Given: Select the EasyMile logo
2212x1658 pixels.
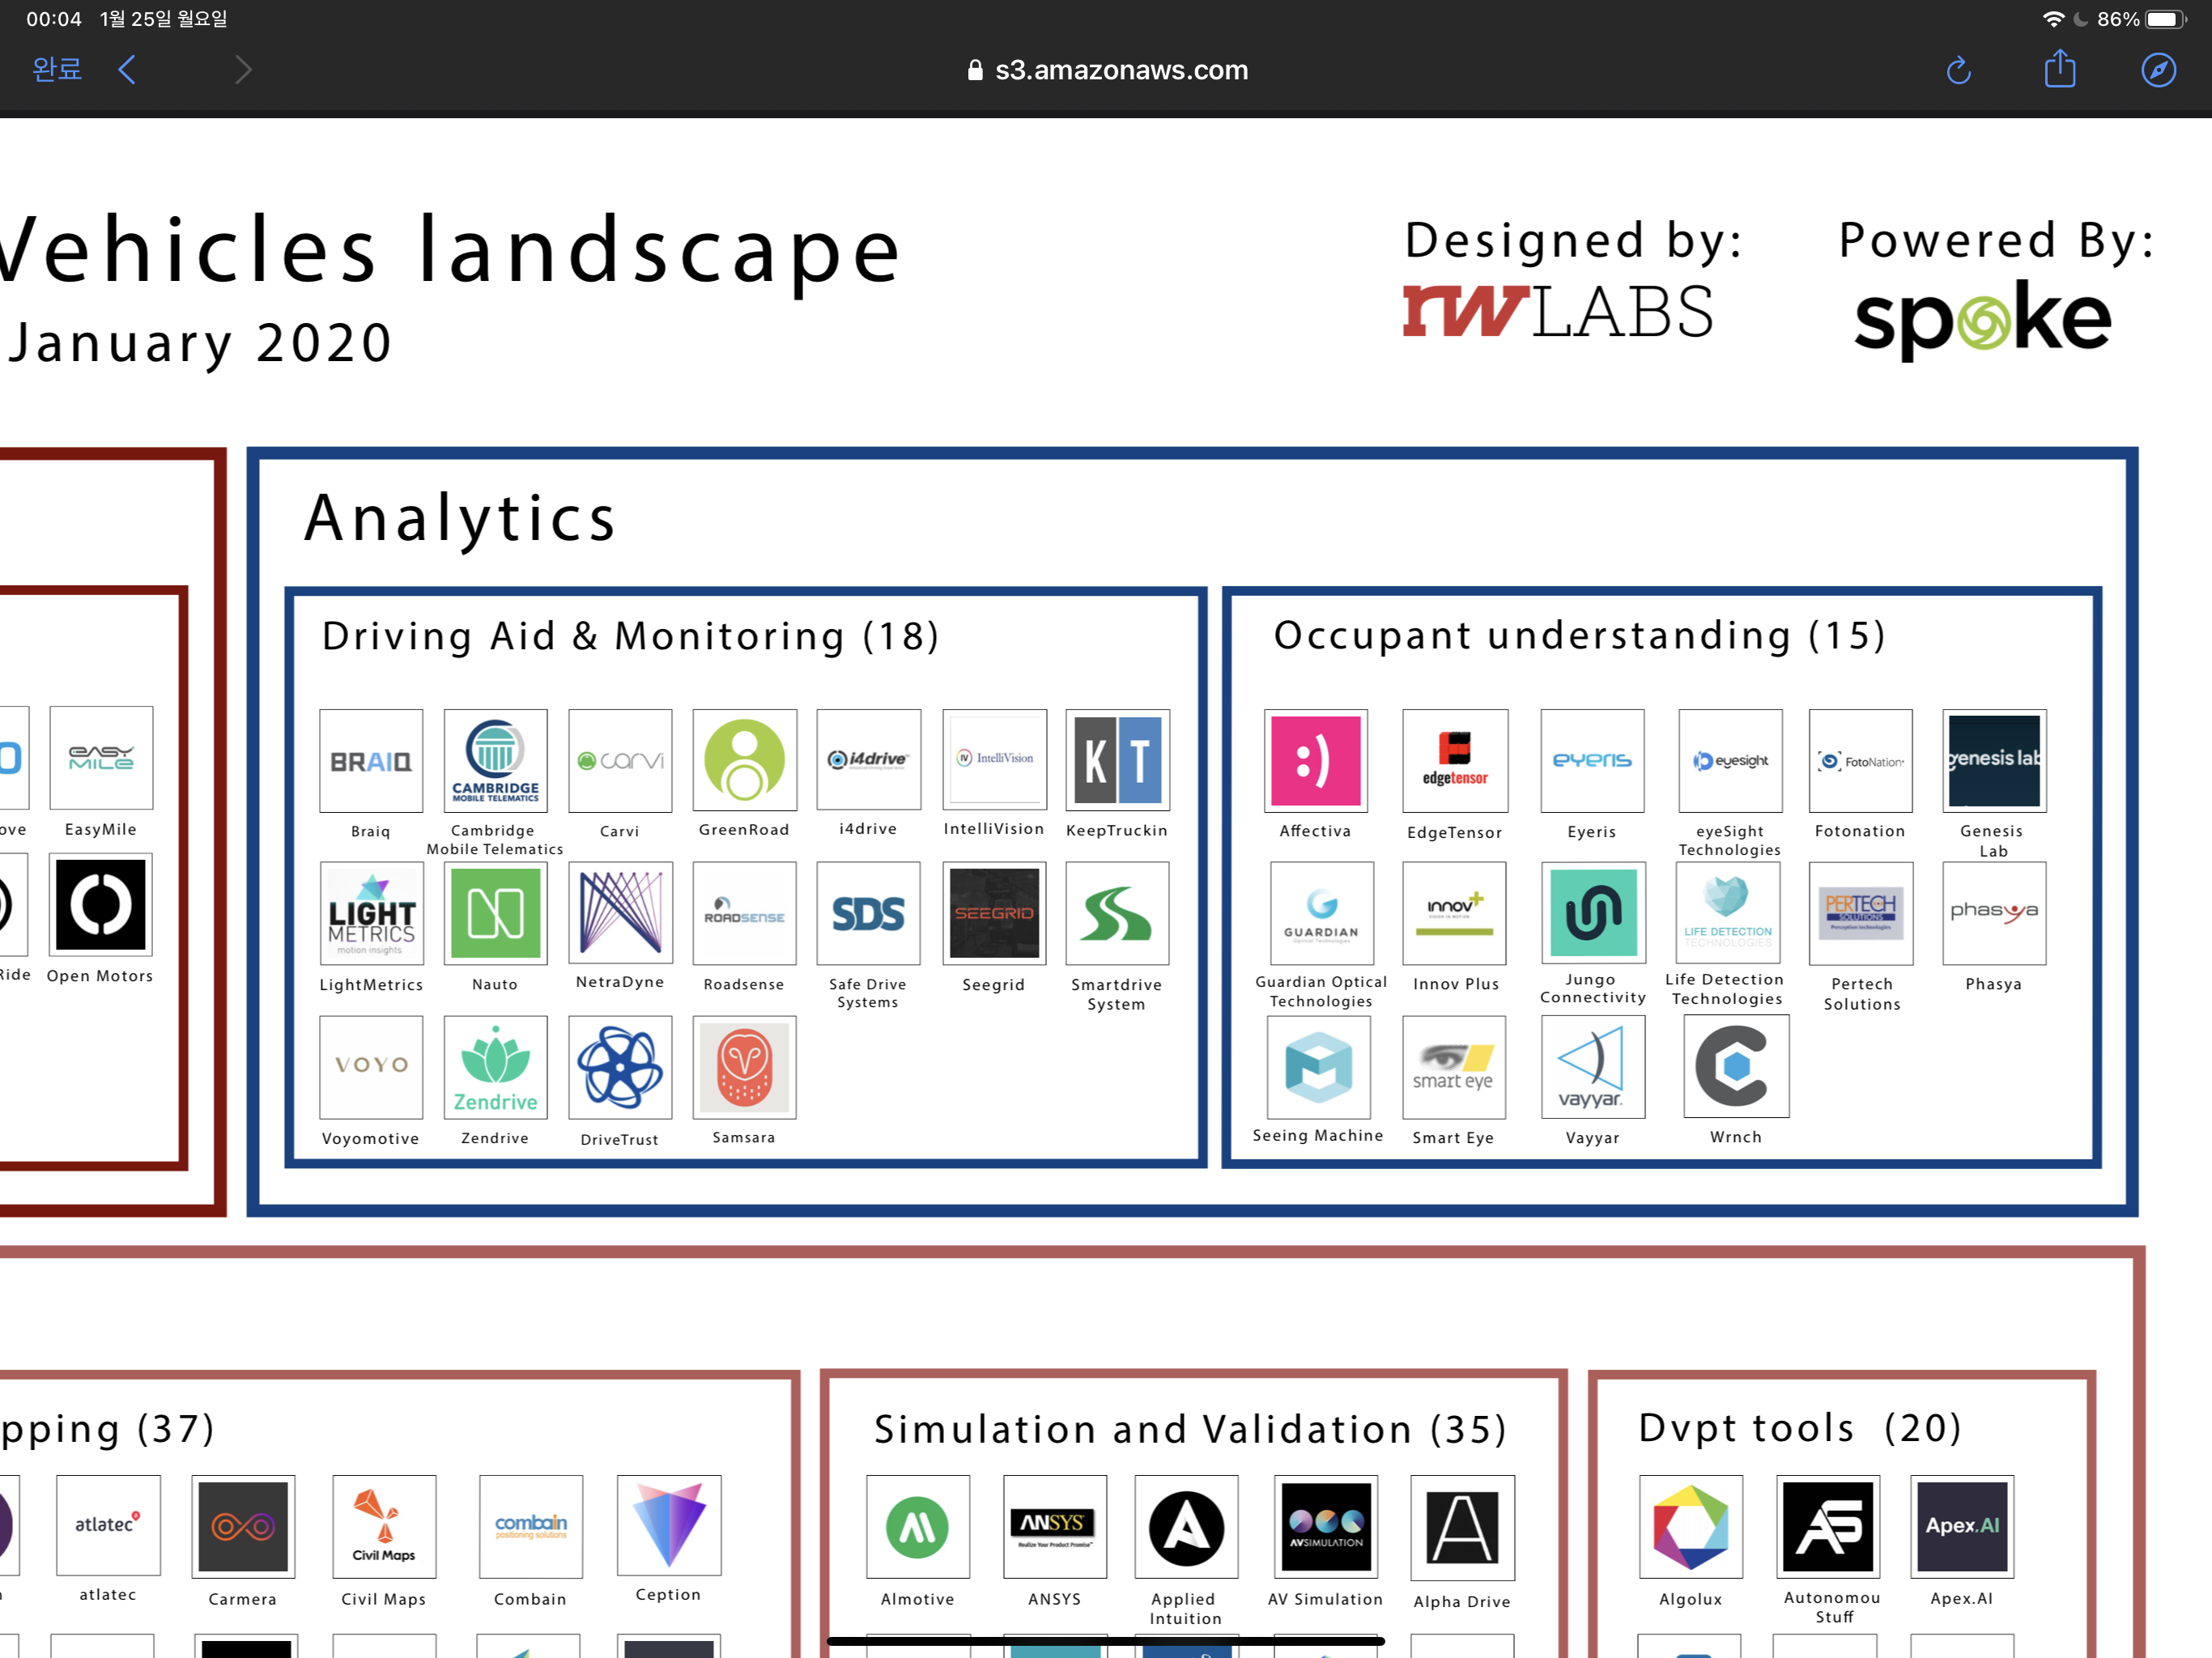Looking at the screenshot, I should click(x=101, y=757).
